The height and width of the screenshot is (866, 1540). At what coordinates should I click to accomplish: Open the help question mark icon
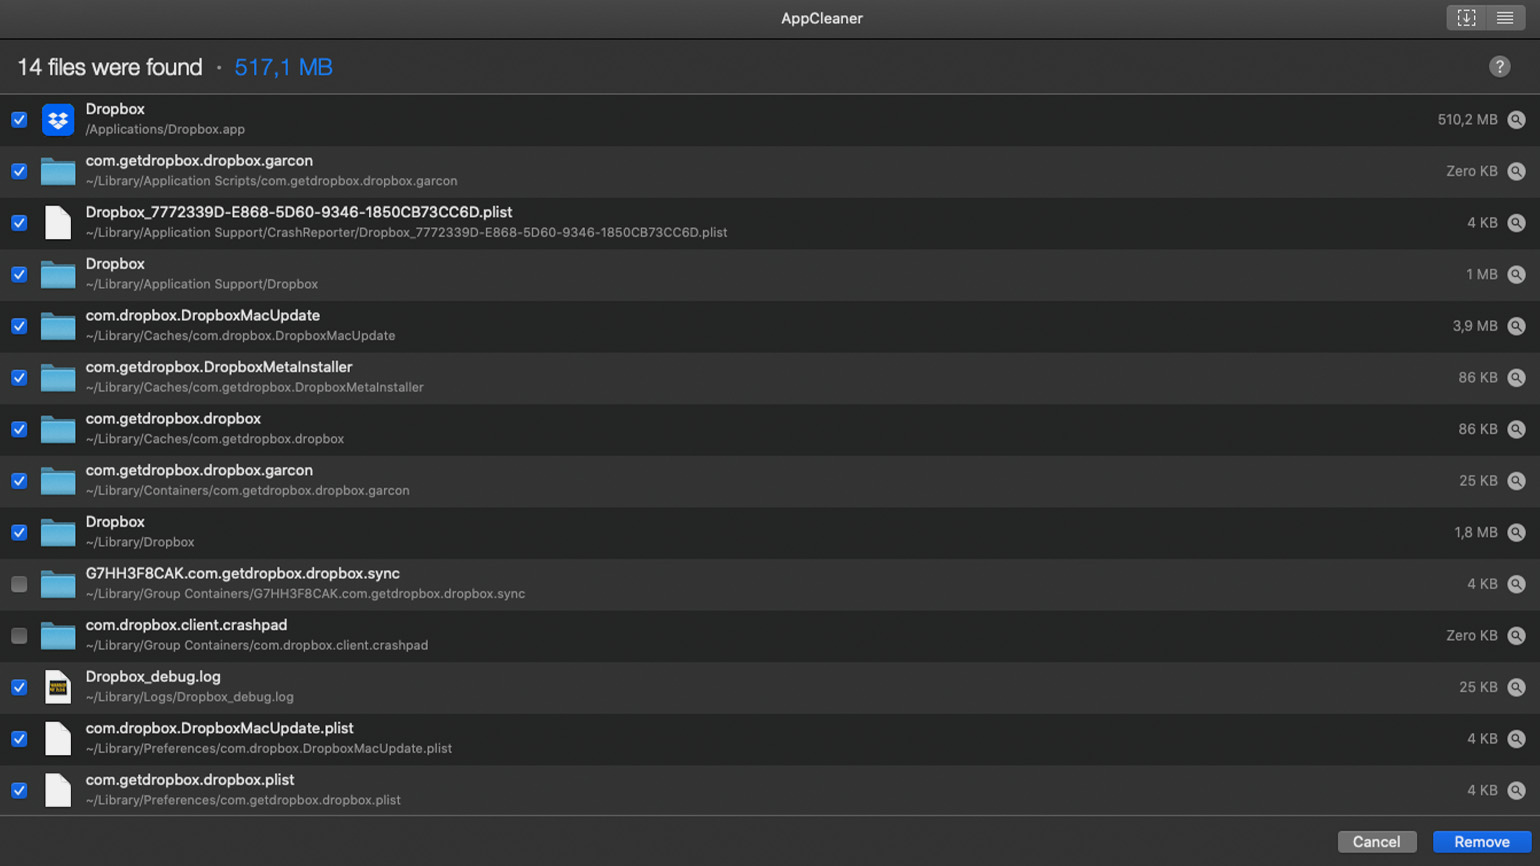coord(1499,67)
